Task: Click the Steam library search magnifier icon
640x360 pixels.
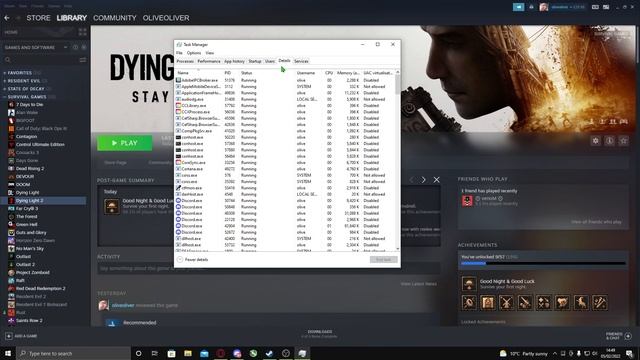Action: coord(8,60)
